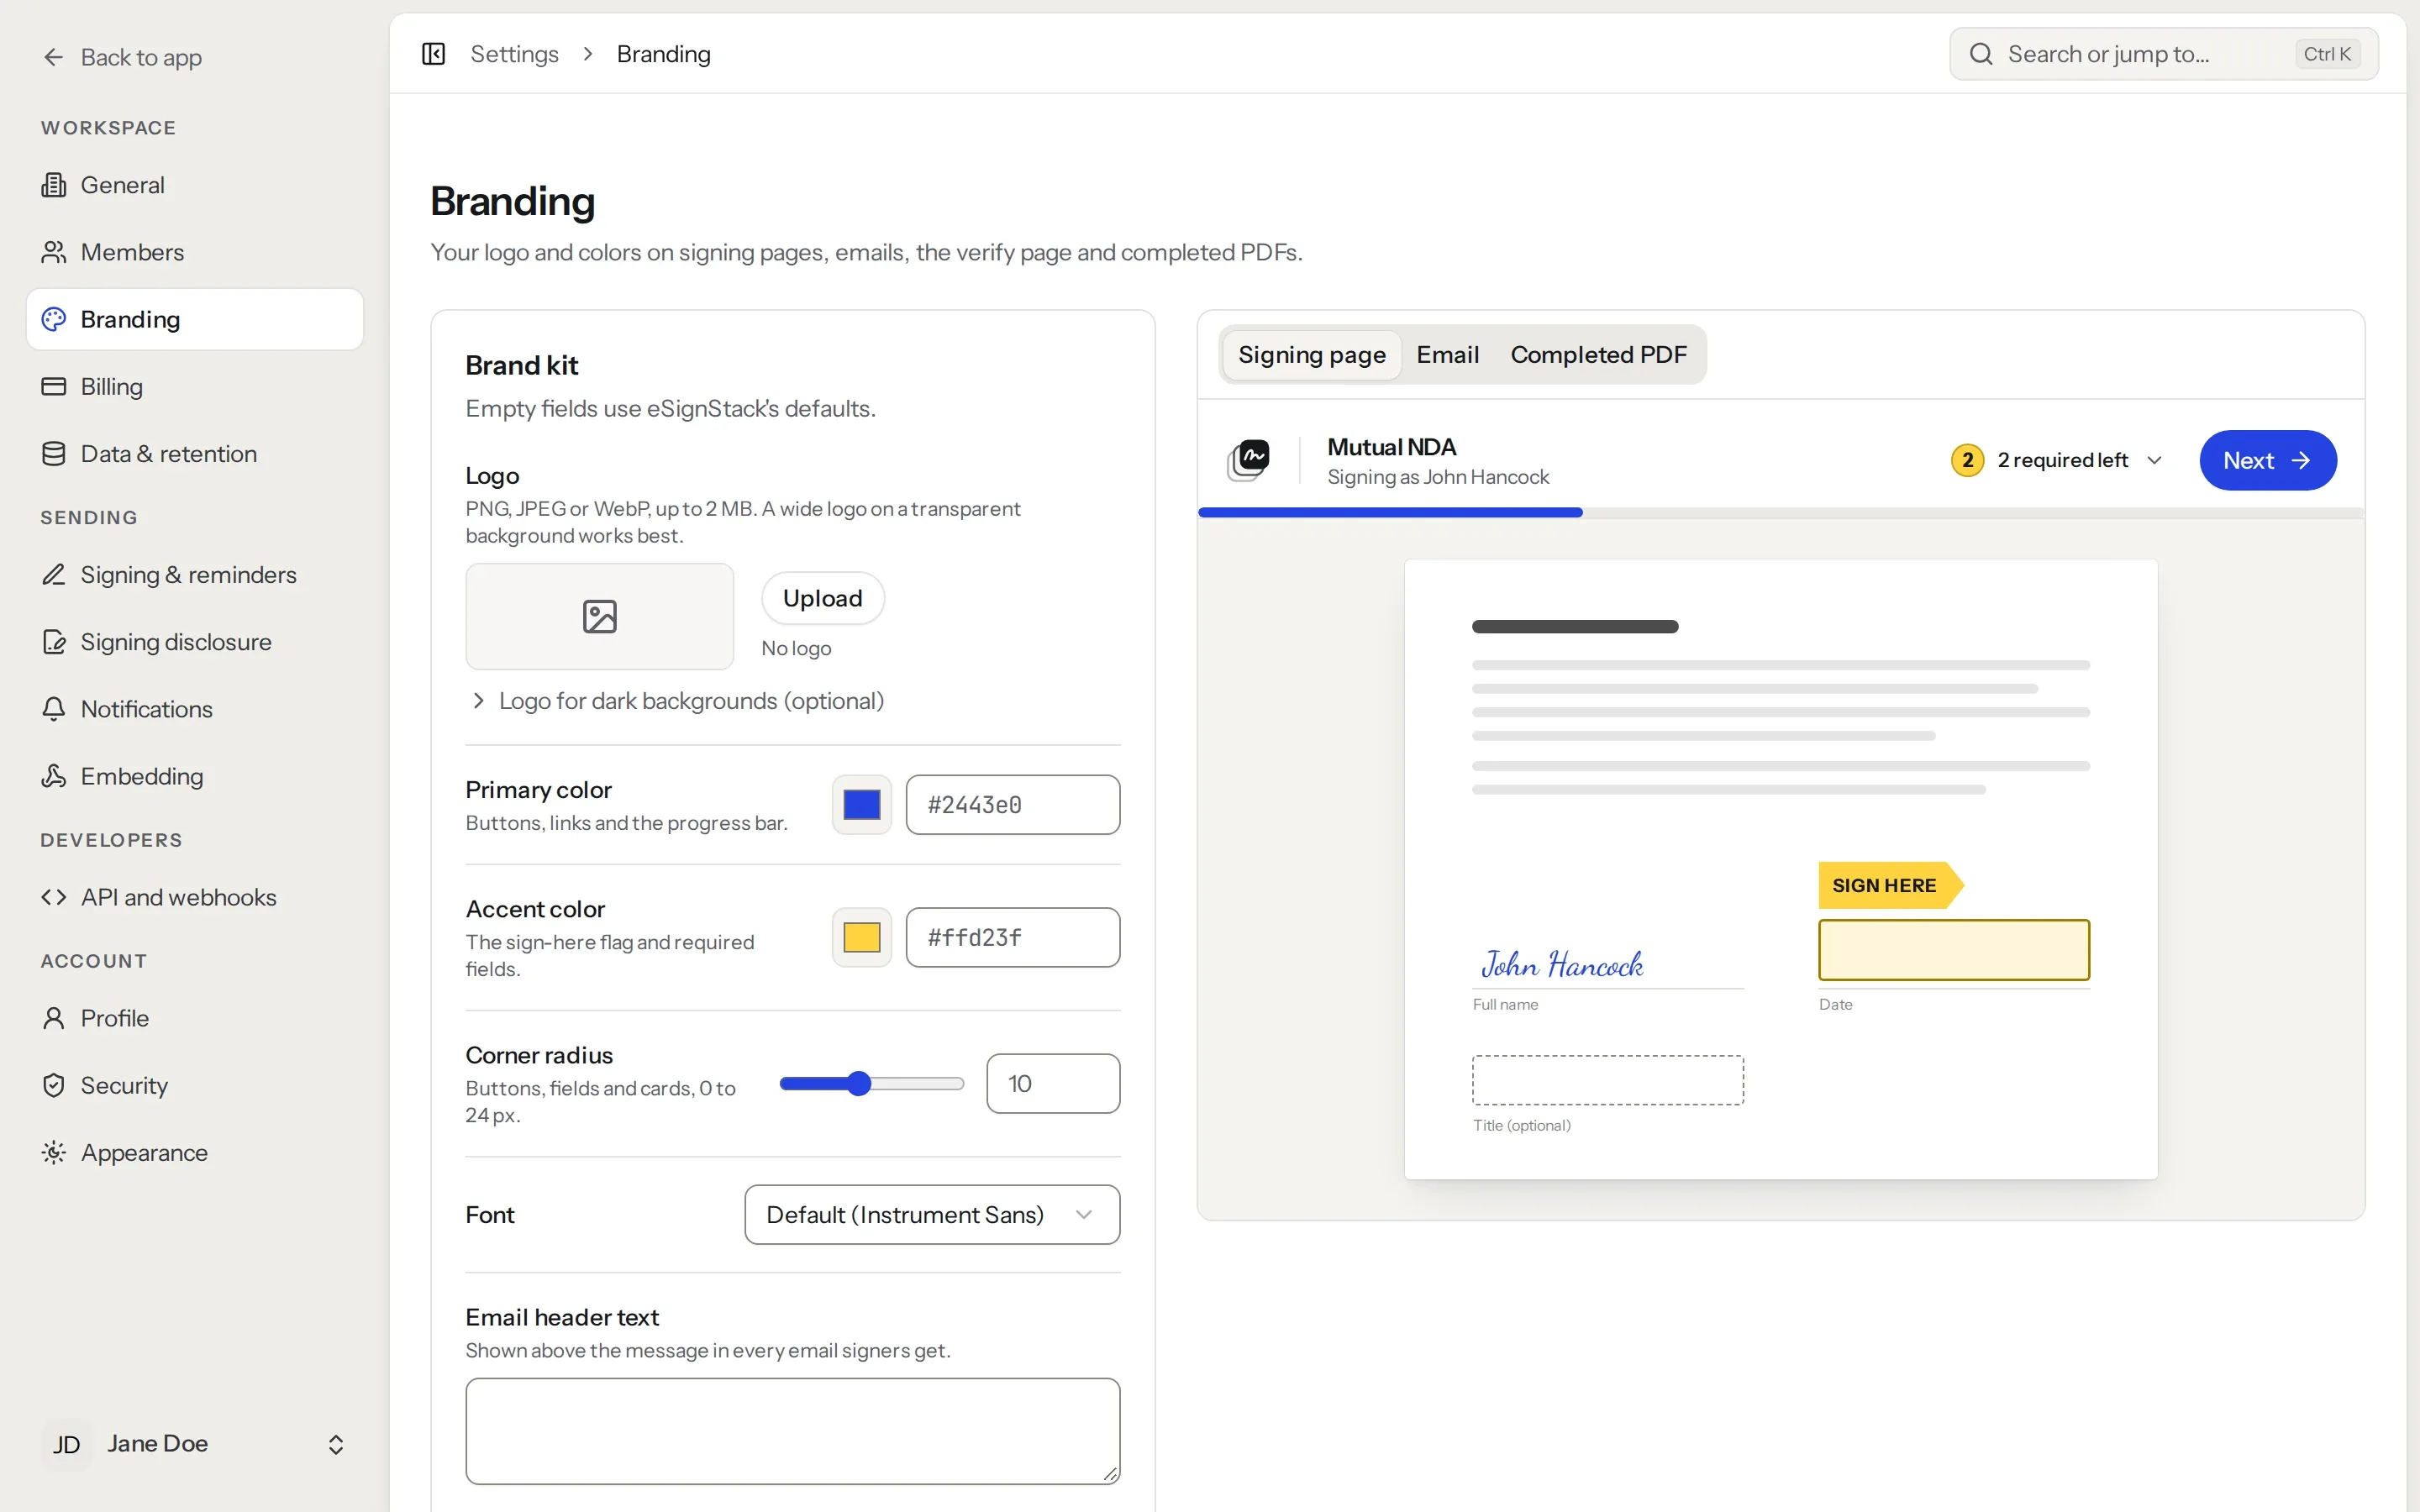Click the yellow 2 required badge
This screenshot has height=1512, width=2420.
1967,460
